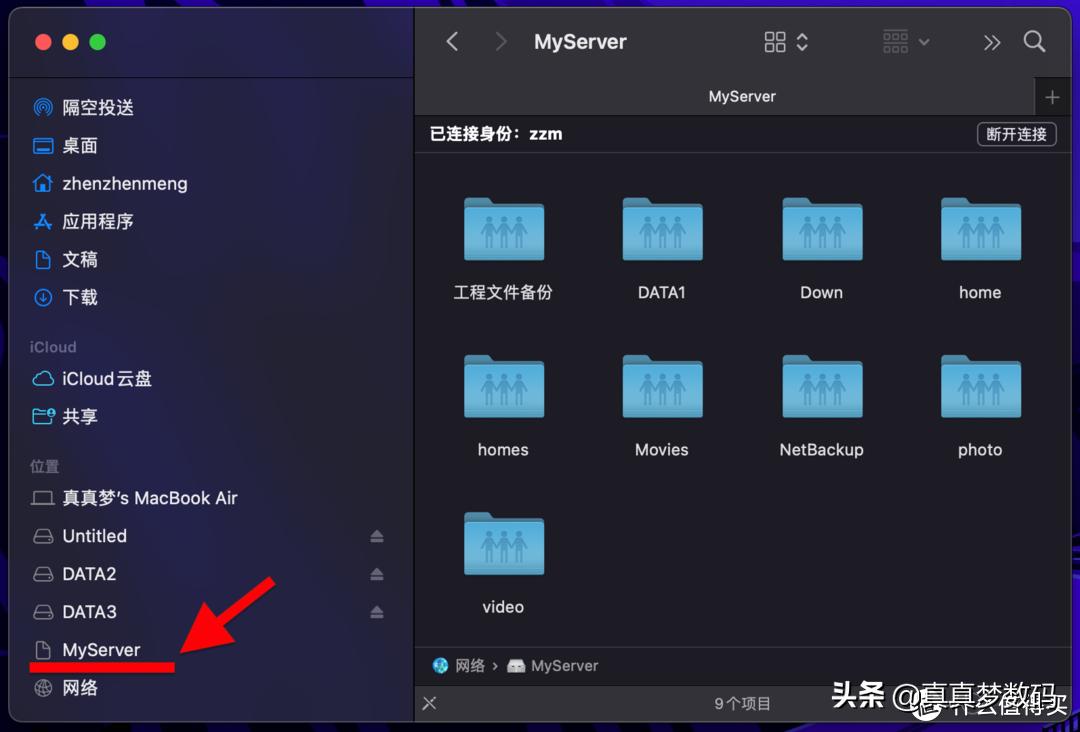Eject the Untitled volume
The width and height of the screenshot is (1080, 732).
pyautogui.click(x=376, y=536)
